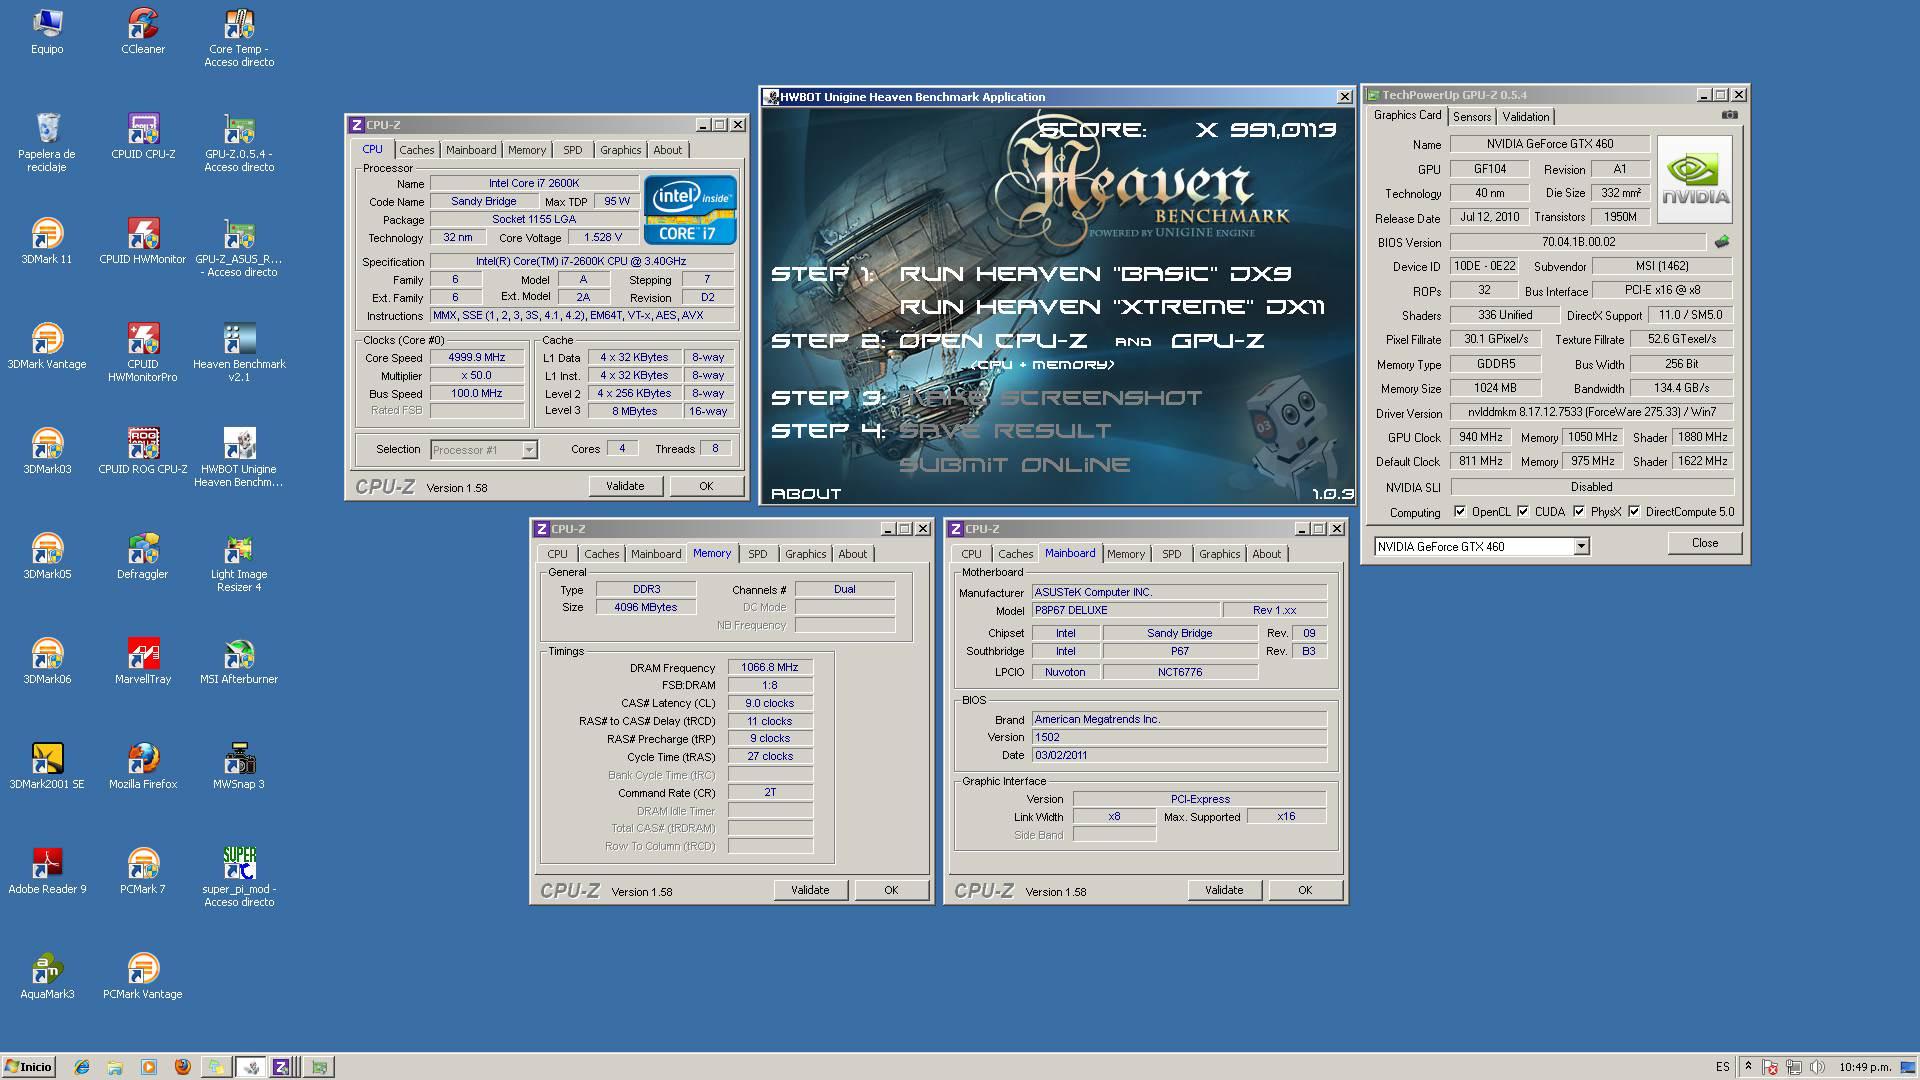Click Validate in CPU-Z Mainboard window
The image size is (1920, 1080).
(1224, 890)
